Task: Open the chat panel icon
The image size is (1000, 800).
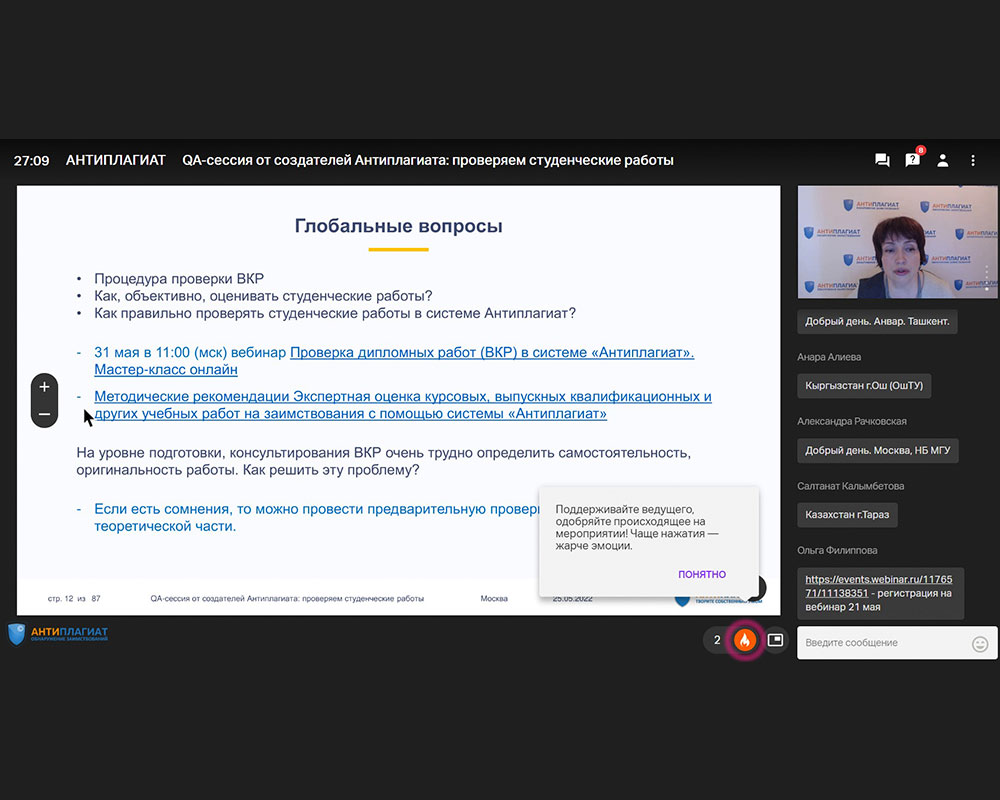Action: 882,160
